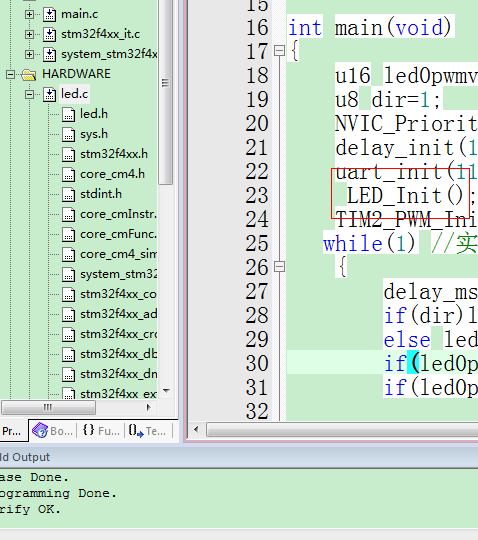Click the editor horizontal scroll left arrow

[x=196, y=429]
